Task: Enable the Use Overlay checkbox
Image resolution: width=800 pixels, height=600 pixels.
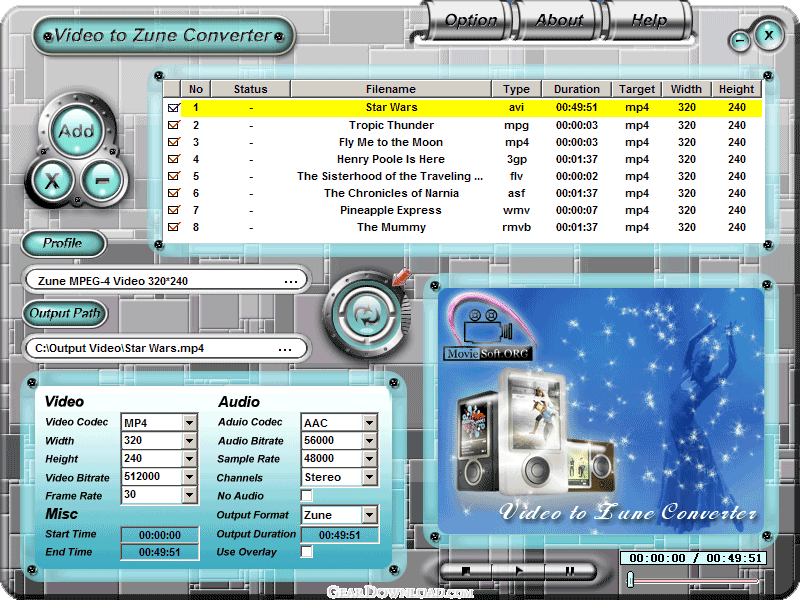Action: 307,552
